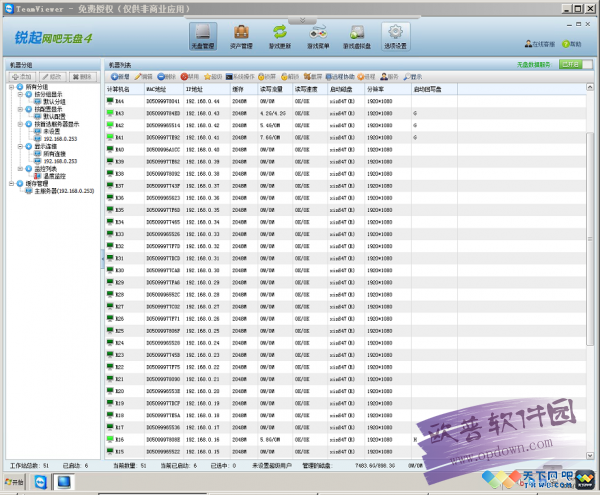Click the 进程 process toolbar button

(366, 77)
